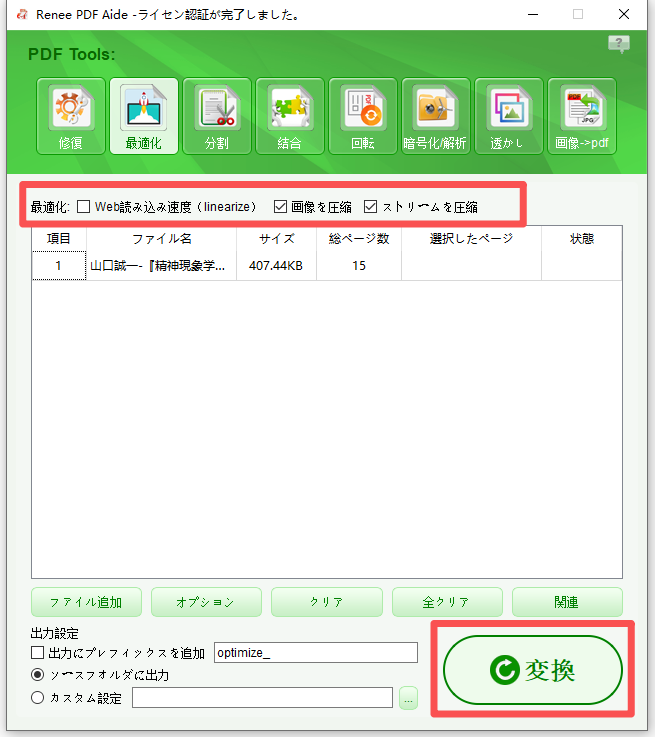Viewport: 655px width, 737px height.
Task: Open the 結合 (Merge) PDF tool
Action: 290,116
